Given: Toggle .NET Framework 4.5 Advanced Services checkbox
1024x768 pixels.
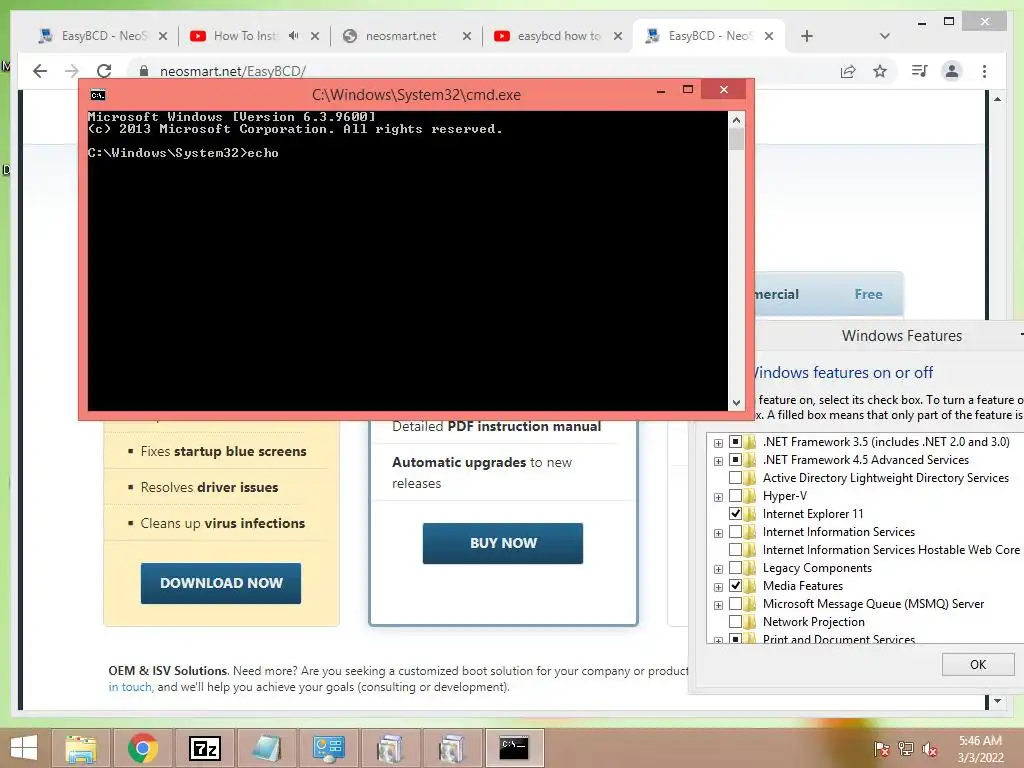Looking at the screenshot, I should (735, 460).
